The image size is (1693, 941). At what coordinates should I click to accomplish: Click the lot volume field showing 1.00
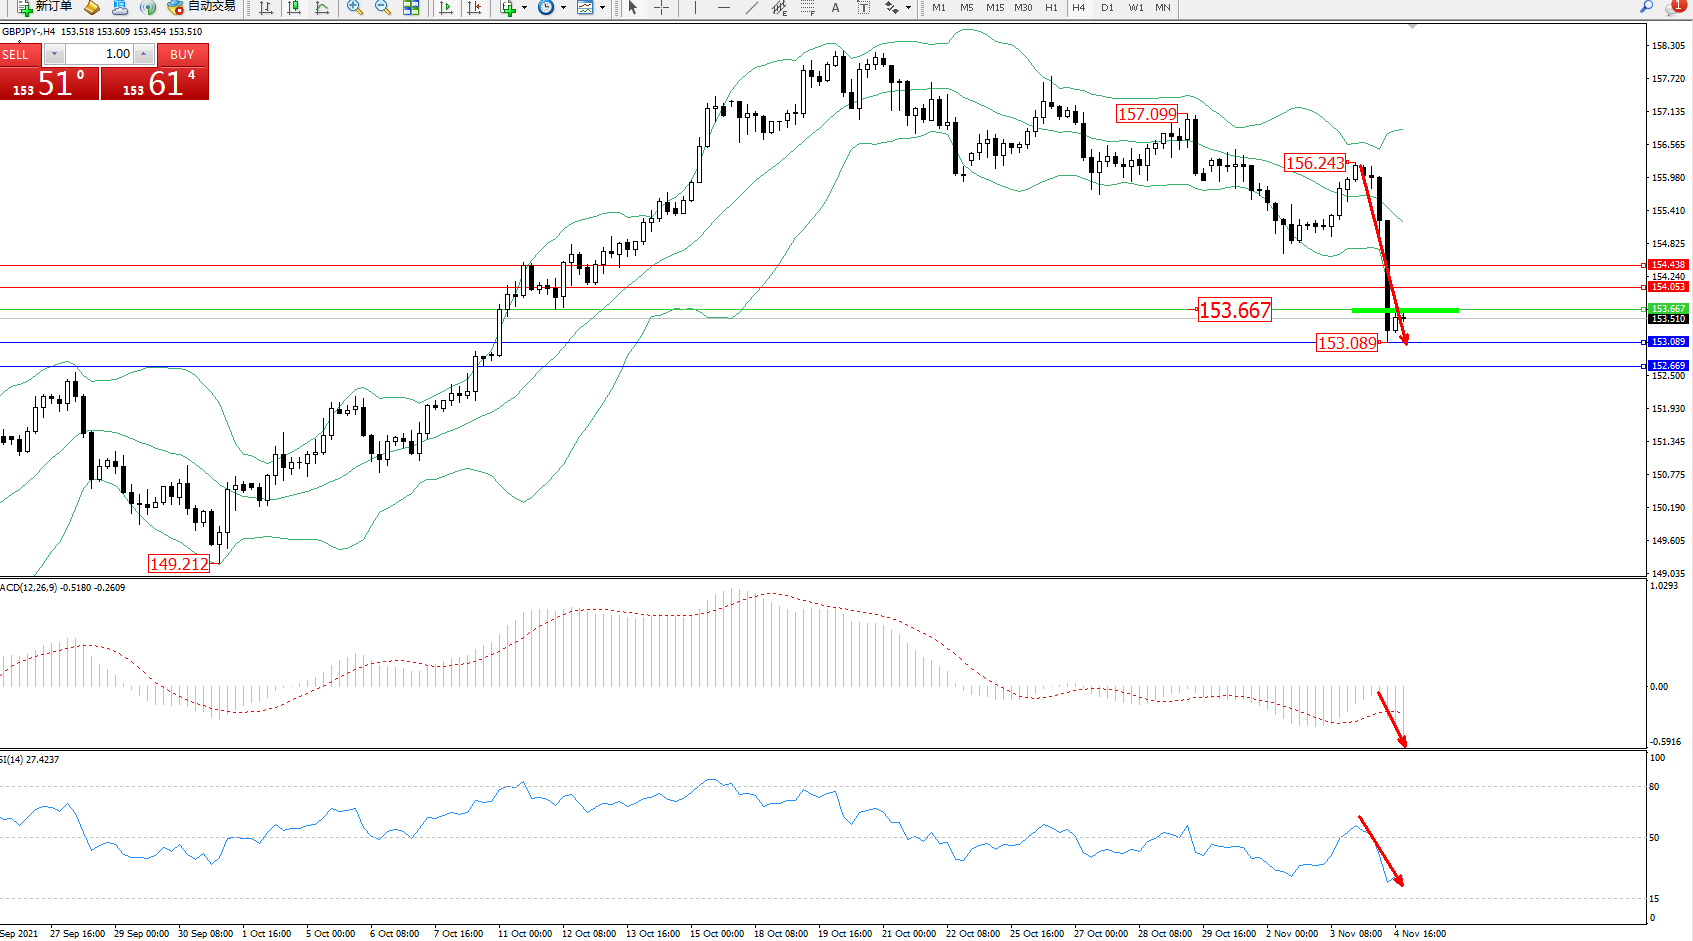point(100,54)
